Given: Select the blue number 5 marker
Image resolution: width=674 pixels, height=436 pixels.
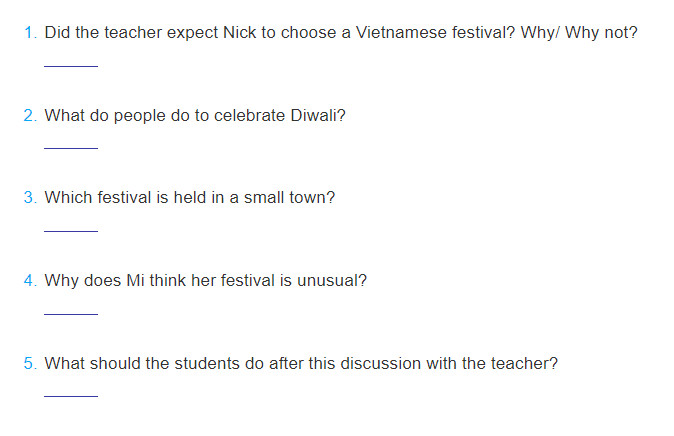Looking at the screenshot, I should click(x=30, y=364).
